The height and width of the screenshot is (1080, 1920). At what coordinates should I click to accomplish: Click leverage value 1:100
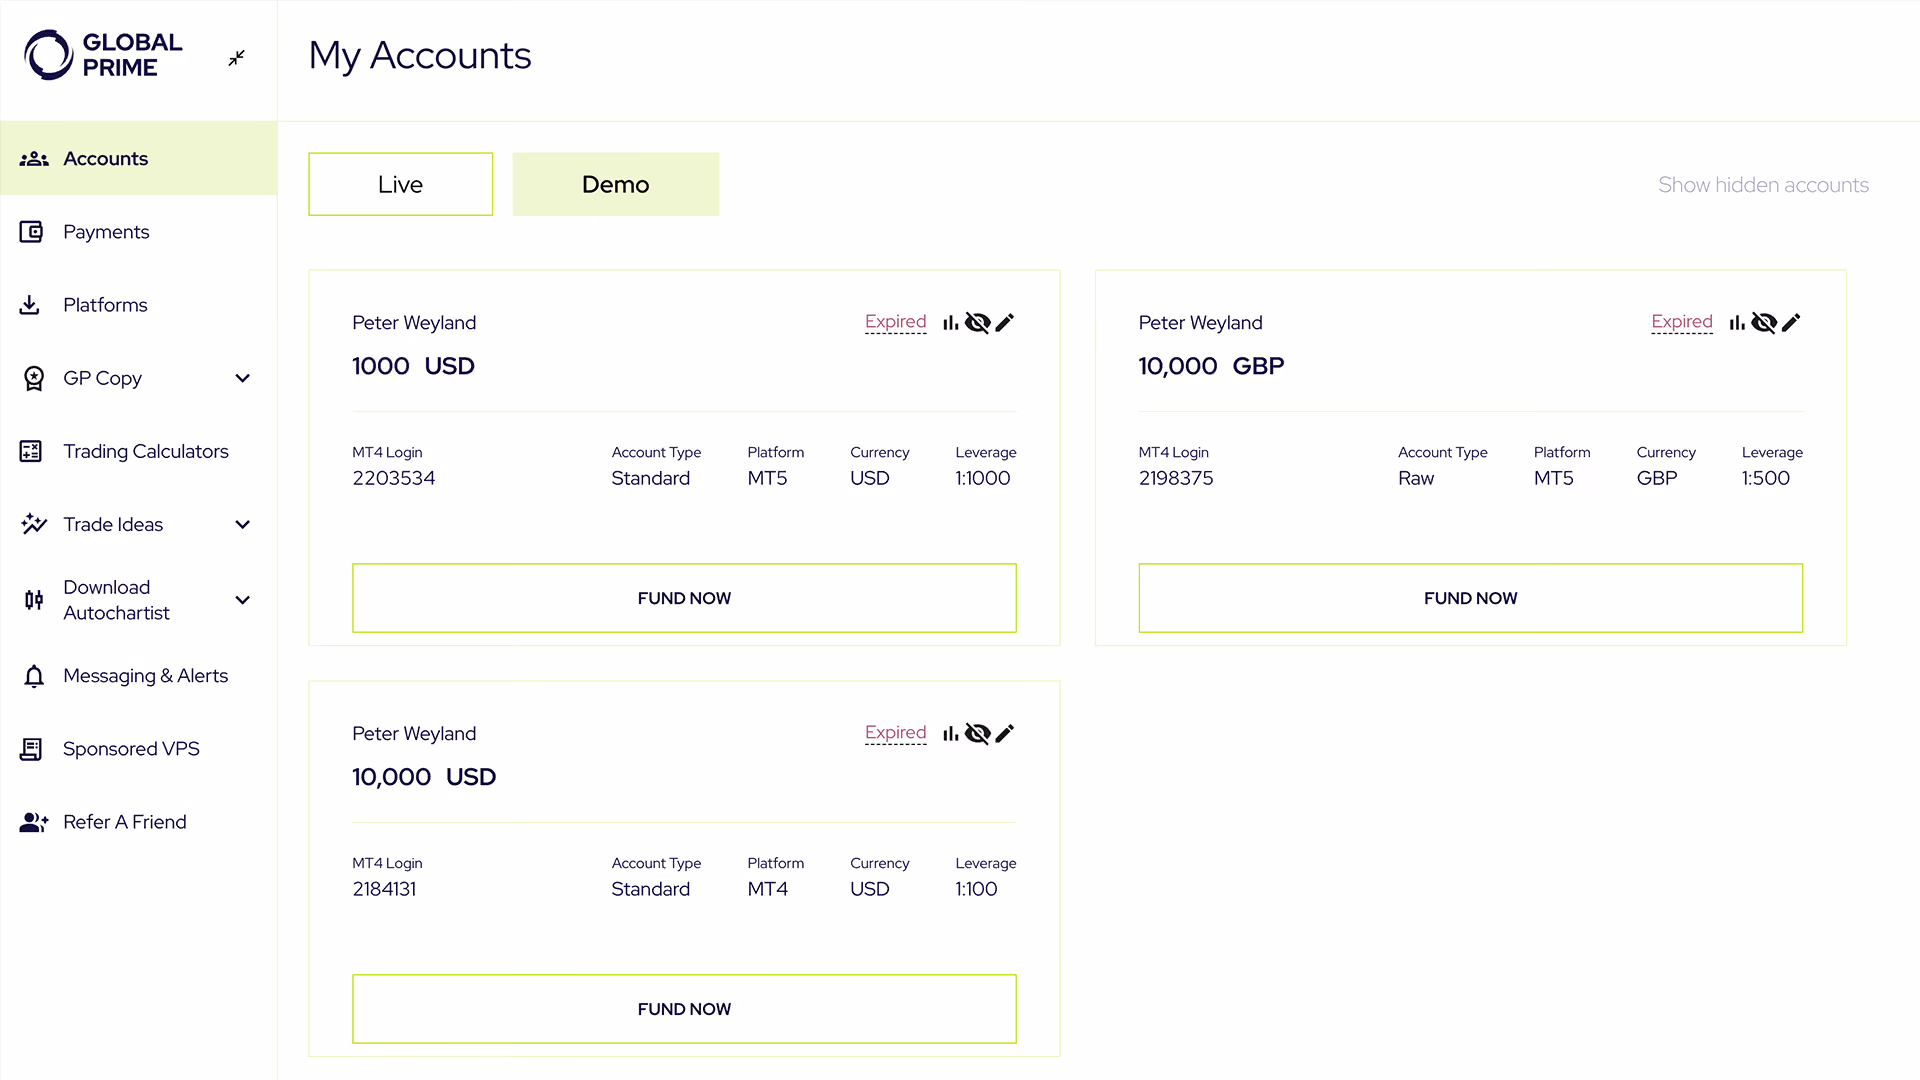click(x=976, y=889)
